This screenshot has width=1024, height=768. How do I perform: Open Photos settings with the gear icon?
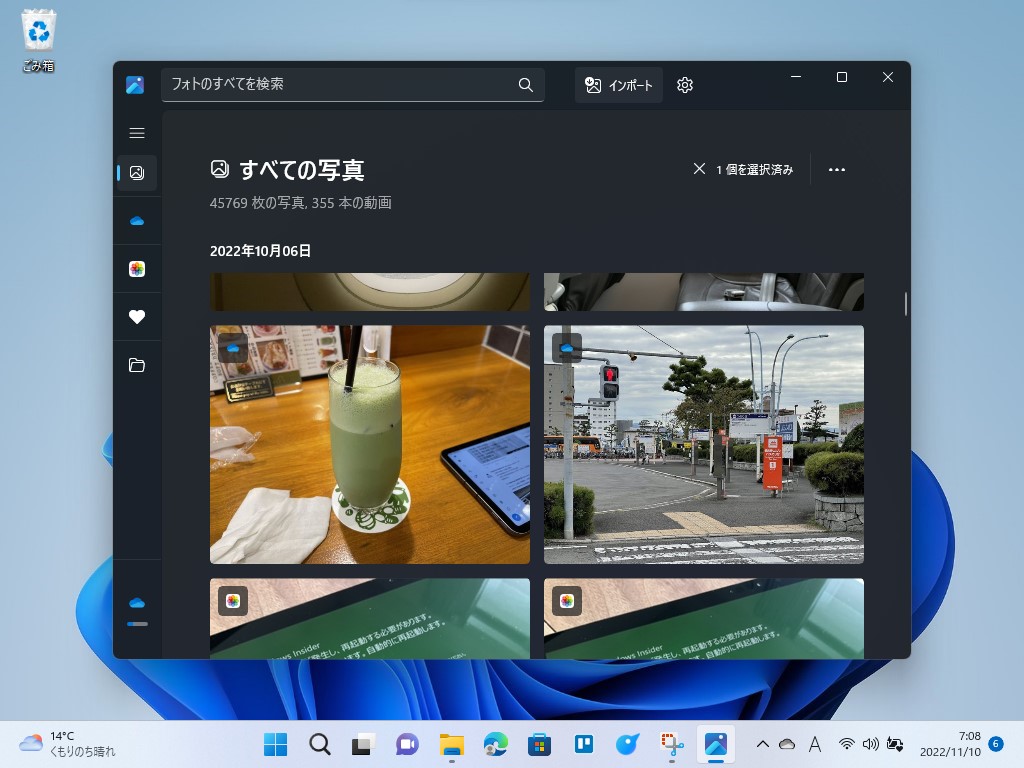(684, 85)
